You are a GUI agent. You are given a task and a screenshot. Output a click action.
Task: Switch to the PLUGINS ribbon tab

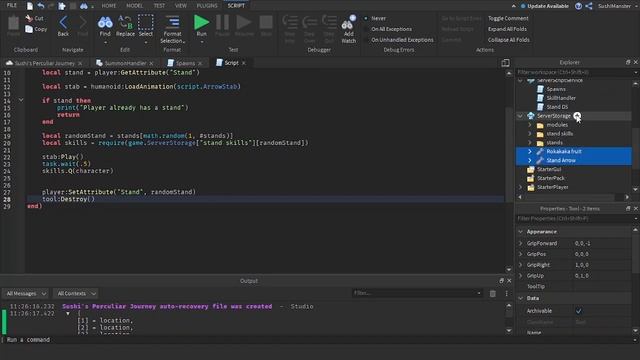tap(207, 6)
